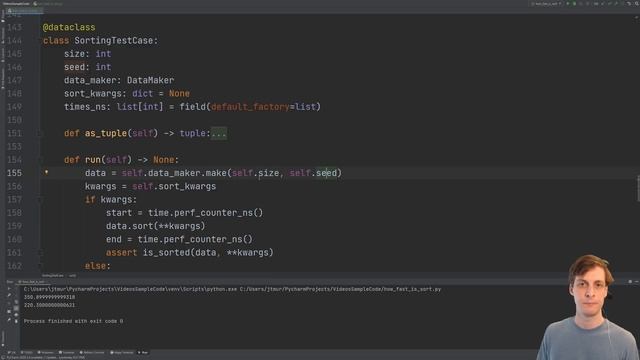
Task: Open the Problems tool window tab
Action: coord(46,352)
